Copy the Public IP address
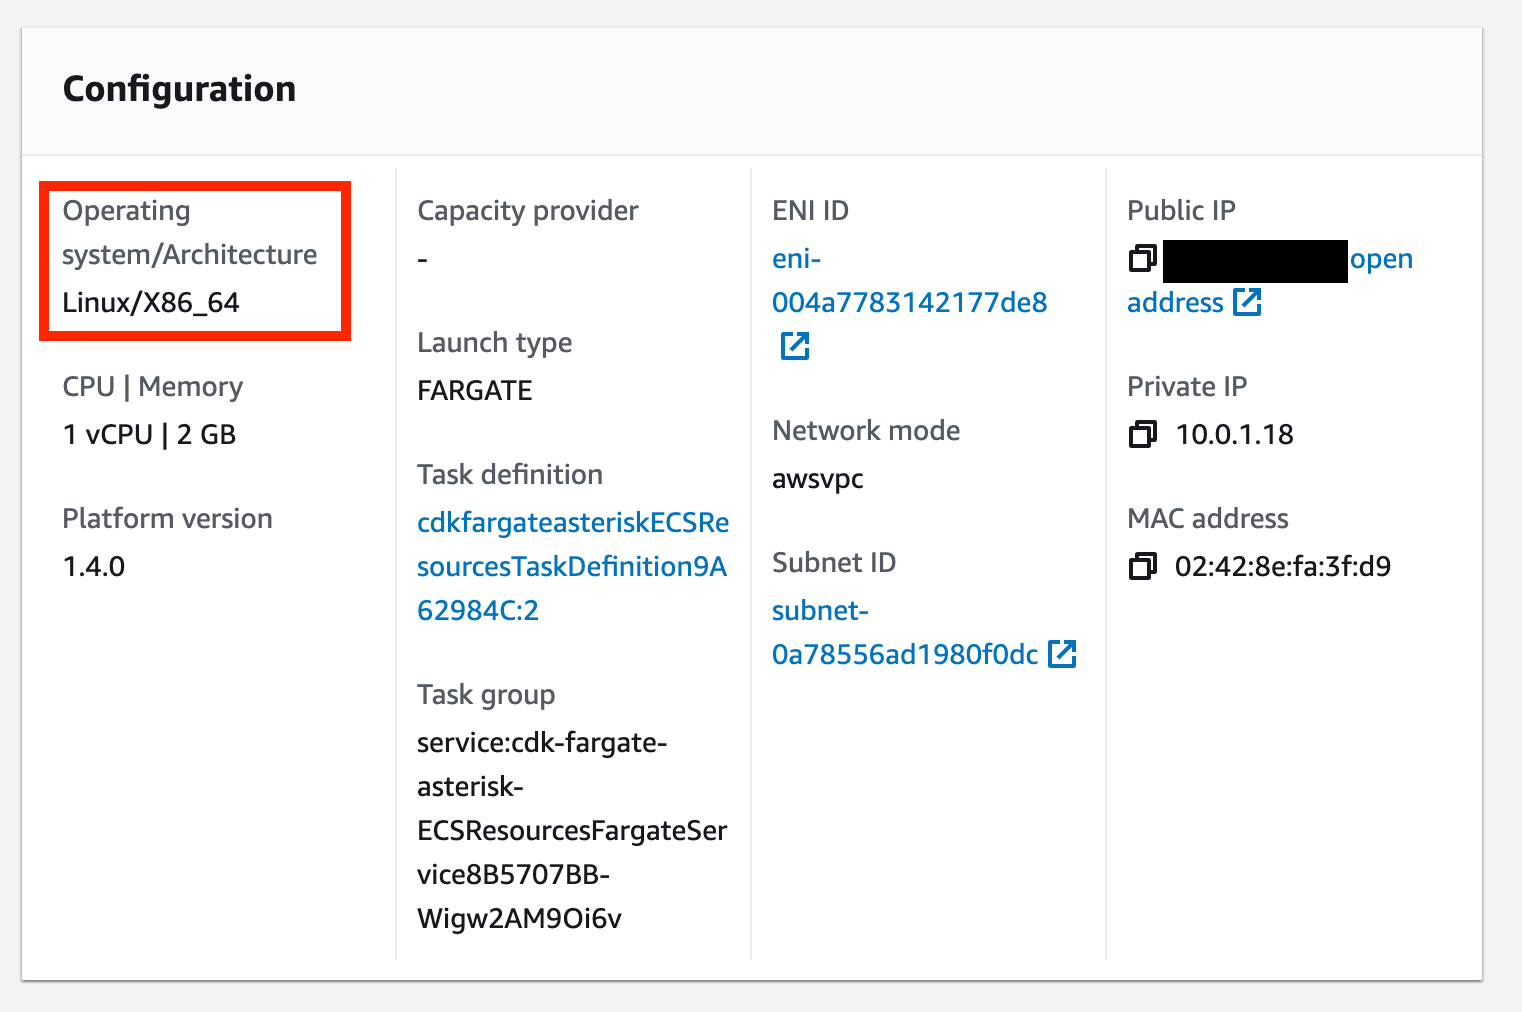Viewport: 1522px width, 1012px height. (1142, 259)
